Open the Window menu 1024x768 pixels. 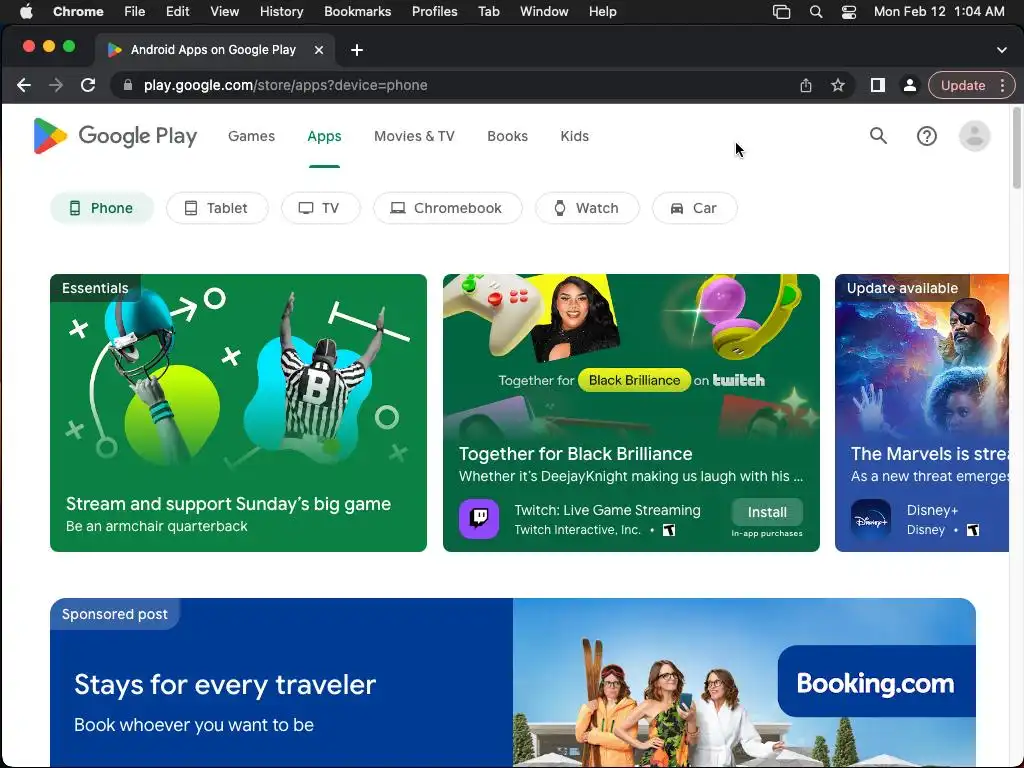(x=544, y=11)
